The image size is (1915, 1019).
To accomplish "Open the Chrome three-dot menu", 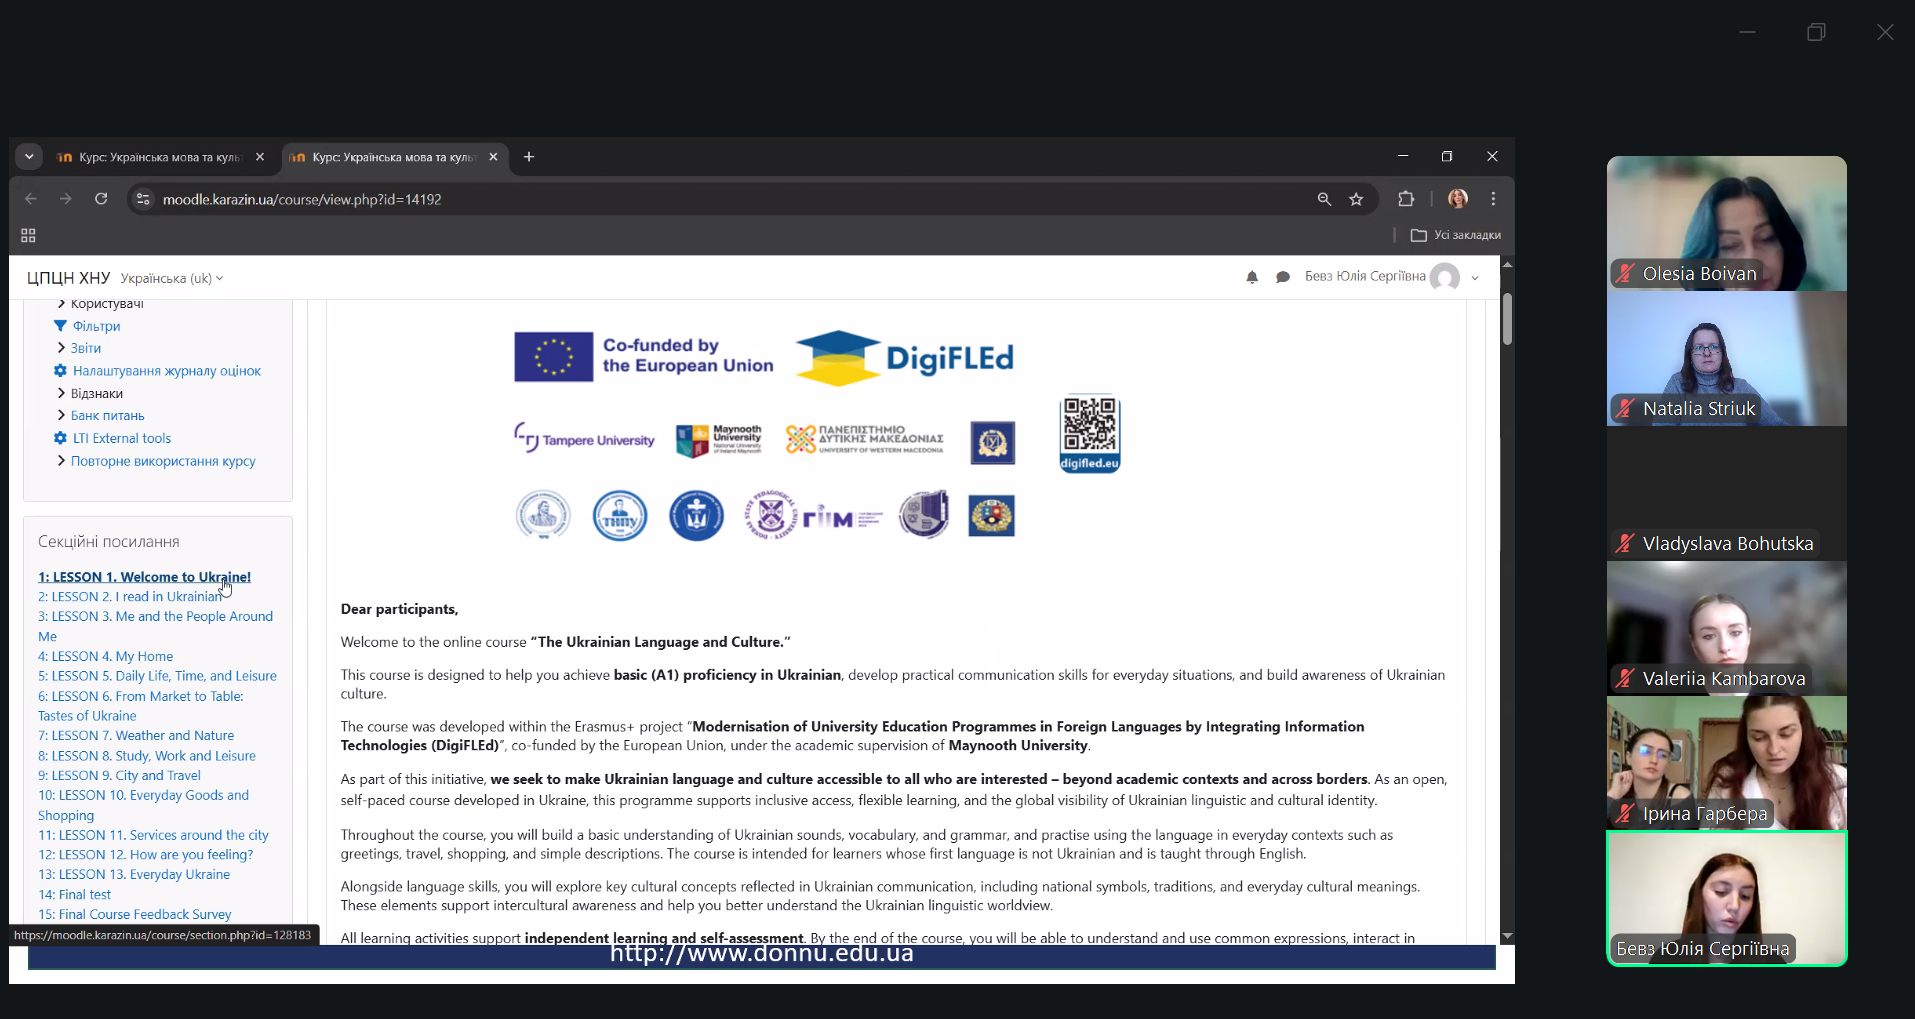I will coord(1493,199).
